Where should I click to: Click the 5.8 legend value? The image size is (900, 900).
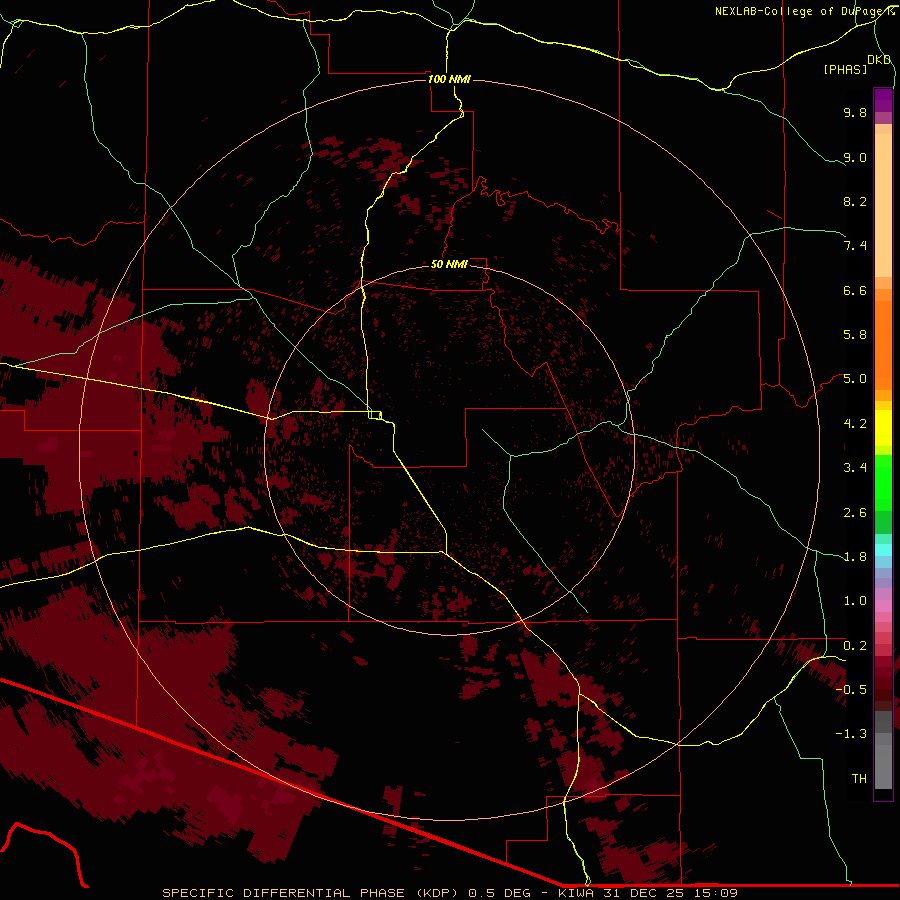click(x=855, y=335)
